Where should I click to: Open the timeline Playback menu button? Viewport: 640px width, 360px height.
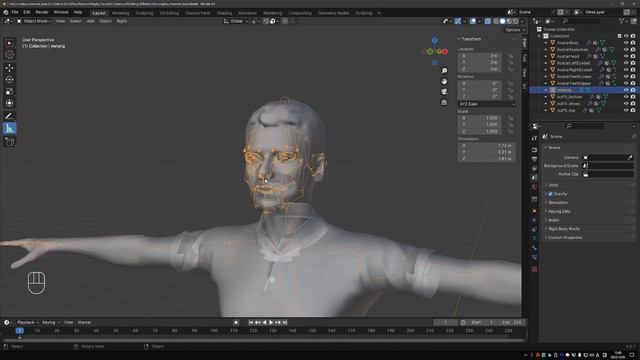[27, 322]
